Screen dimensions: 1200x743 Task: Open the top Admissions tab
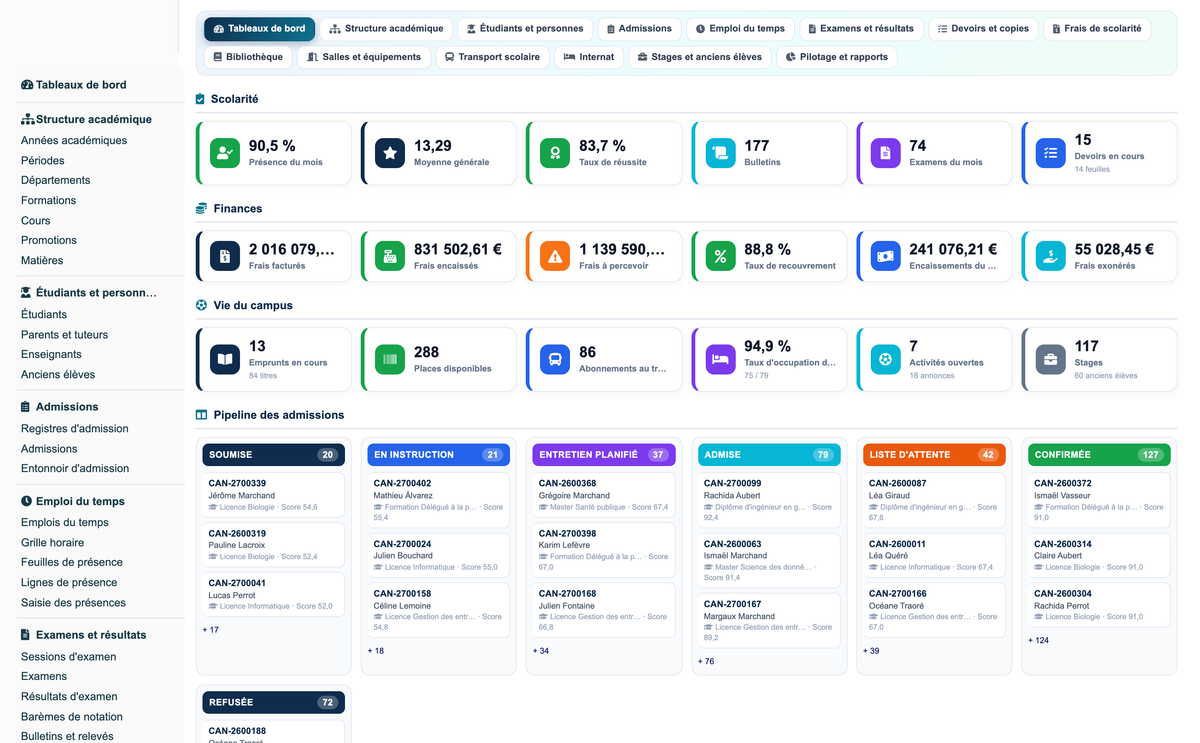640,29
